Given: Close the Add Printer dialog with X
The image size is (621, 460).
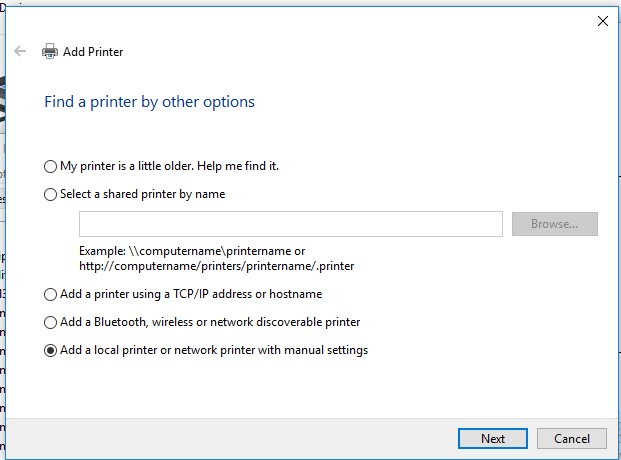Looking at the screenshot, I should (x=602, y=20).
